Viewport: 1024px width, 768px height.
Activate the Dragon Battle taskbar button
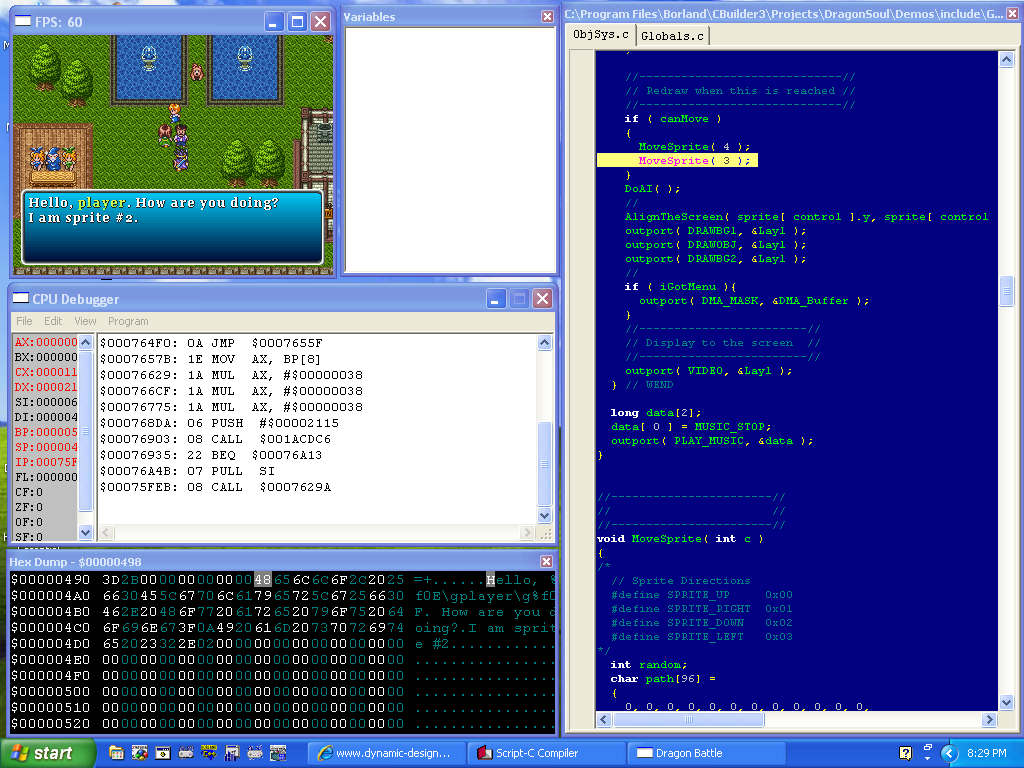pyautogui.click(x=688, y=753)
